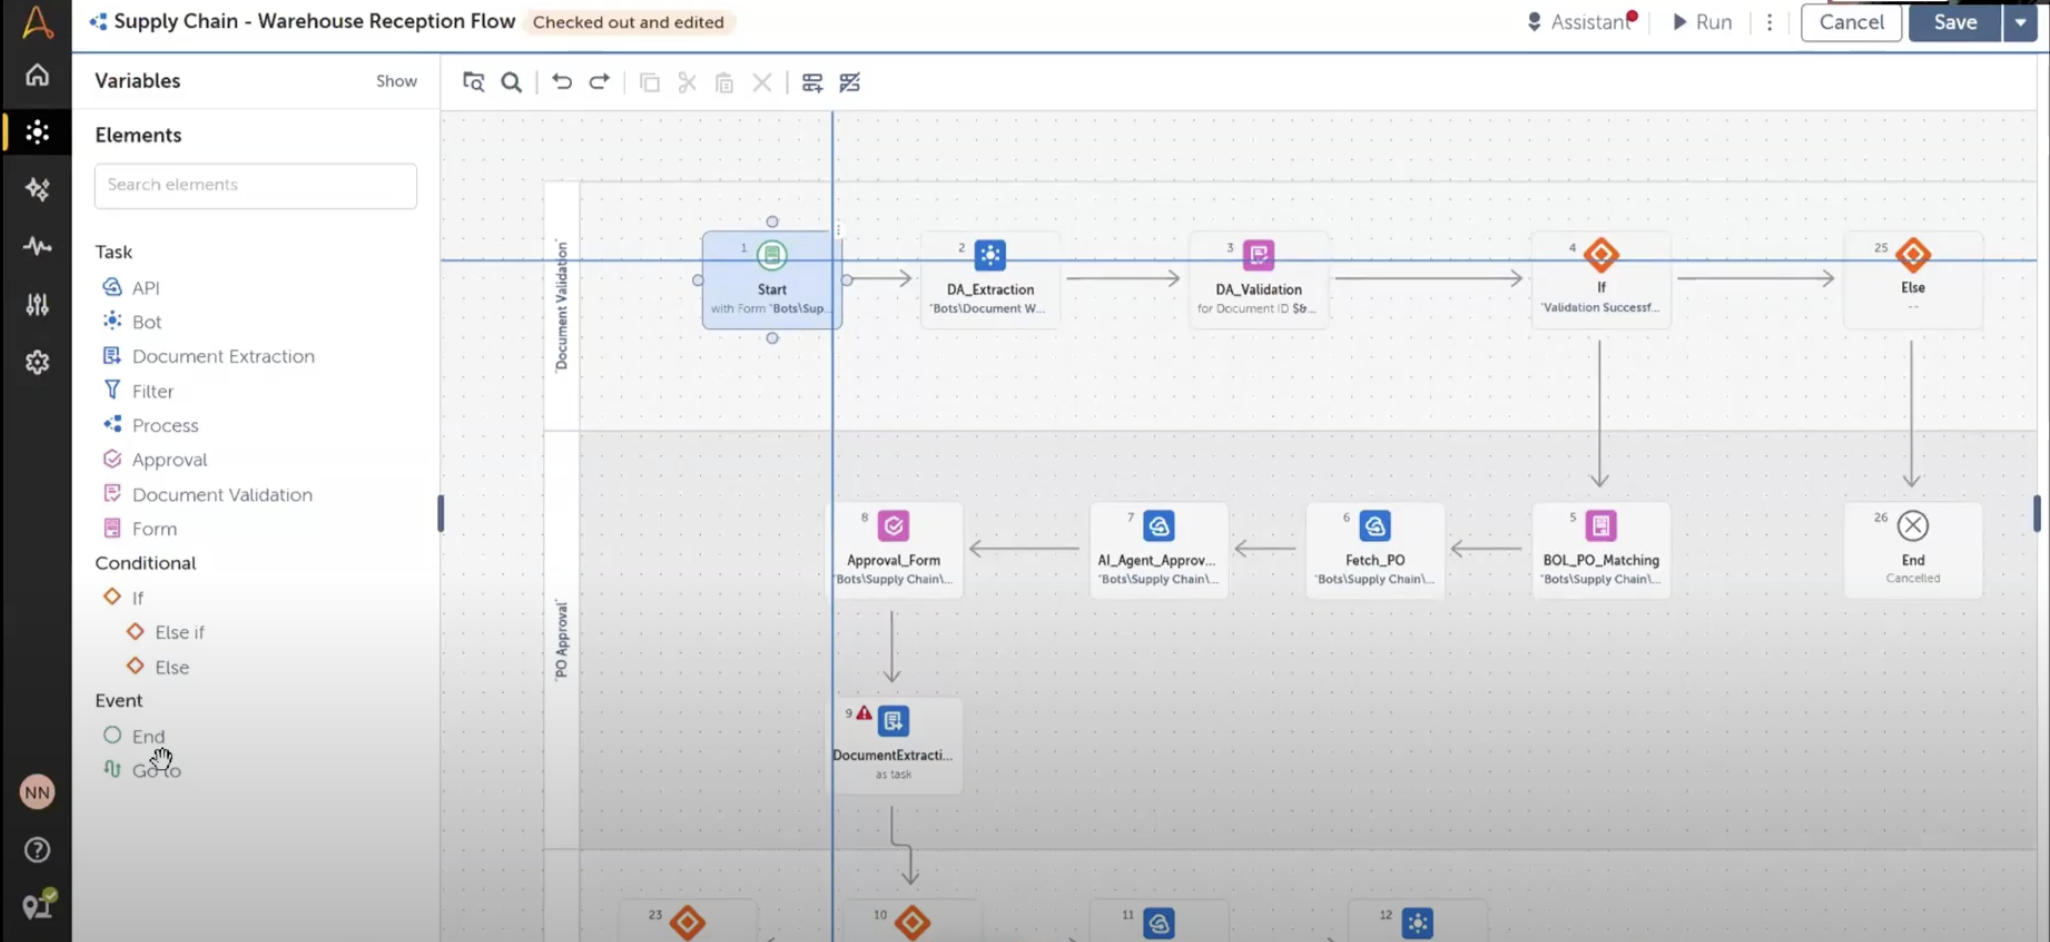Run the flow from the top bar
This screenshot has height=942, width=2050.
[x=1702, y=21]
